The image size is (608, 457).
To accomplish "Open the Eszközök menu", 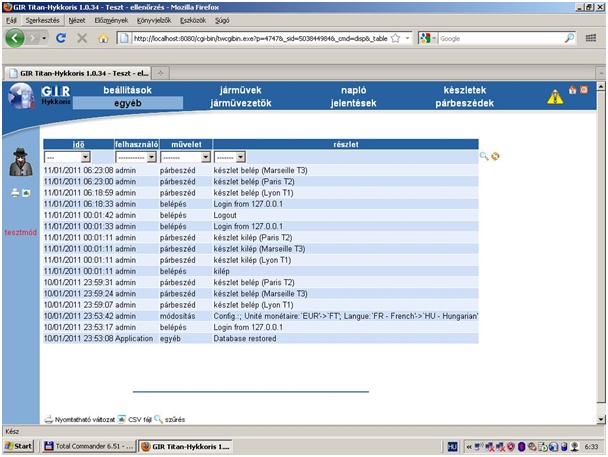I will point(193,20).
